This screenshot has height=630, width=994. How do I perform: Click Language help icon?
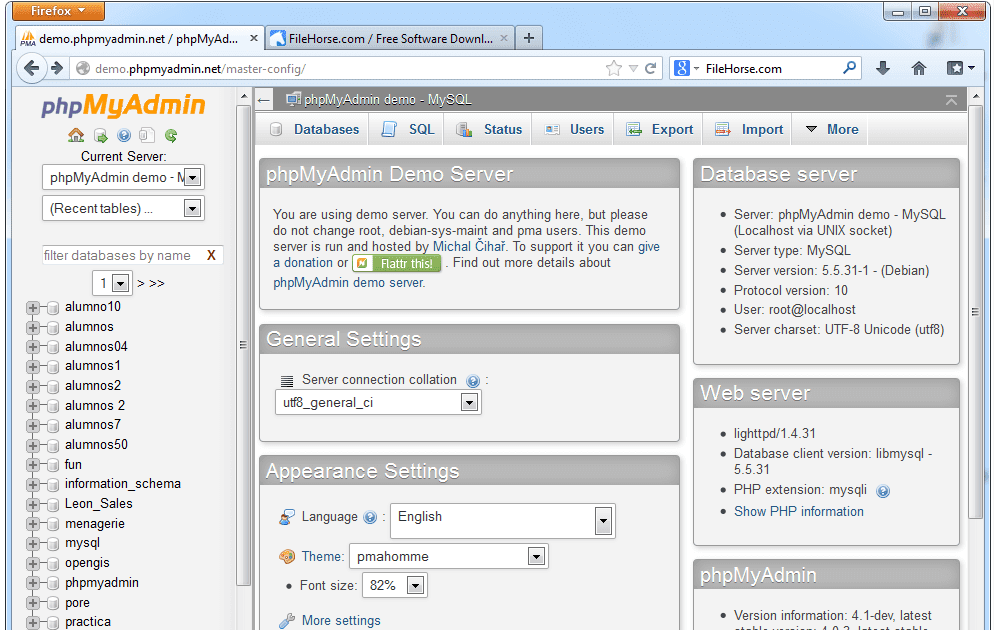(370, 518)
